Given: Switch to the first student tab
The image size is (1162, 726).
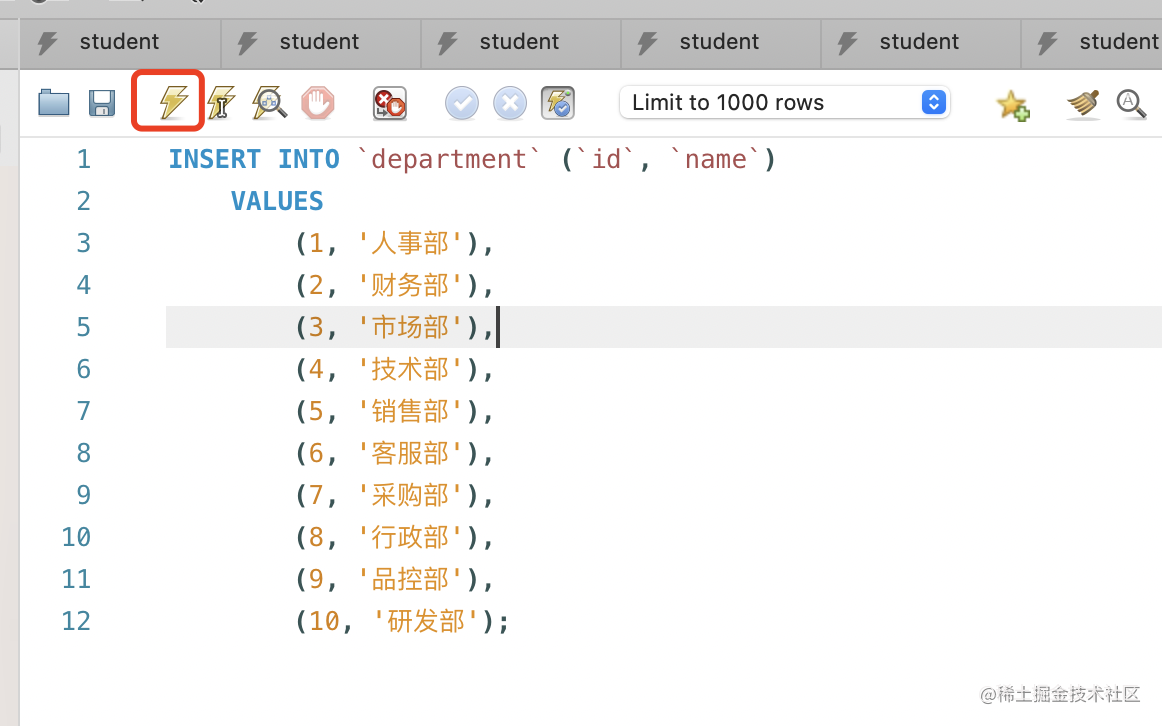Looking at the screenshot, I should tap(119, 42).
